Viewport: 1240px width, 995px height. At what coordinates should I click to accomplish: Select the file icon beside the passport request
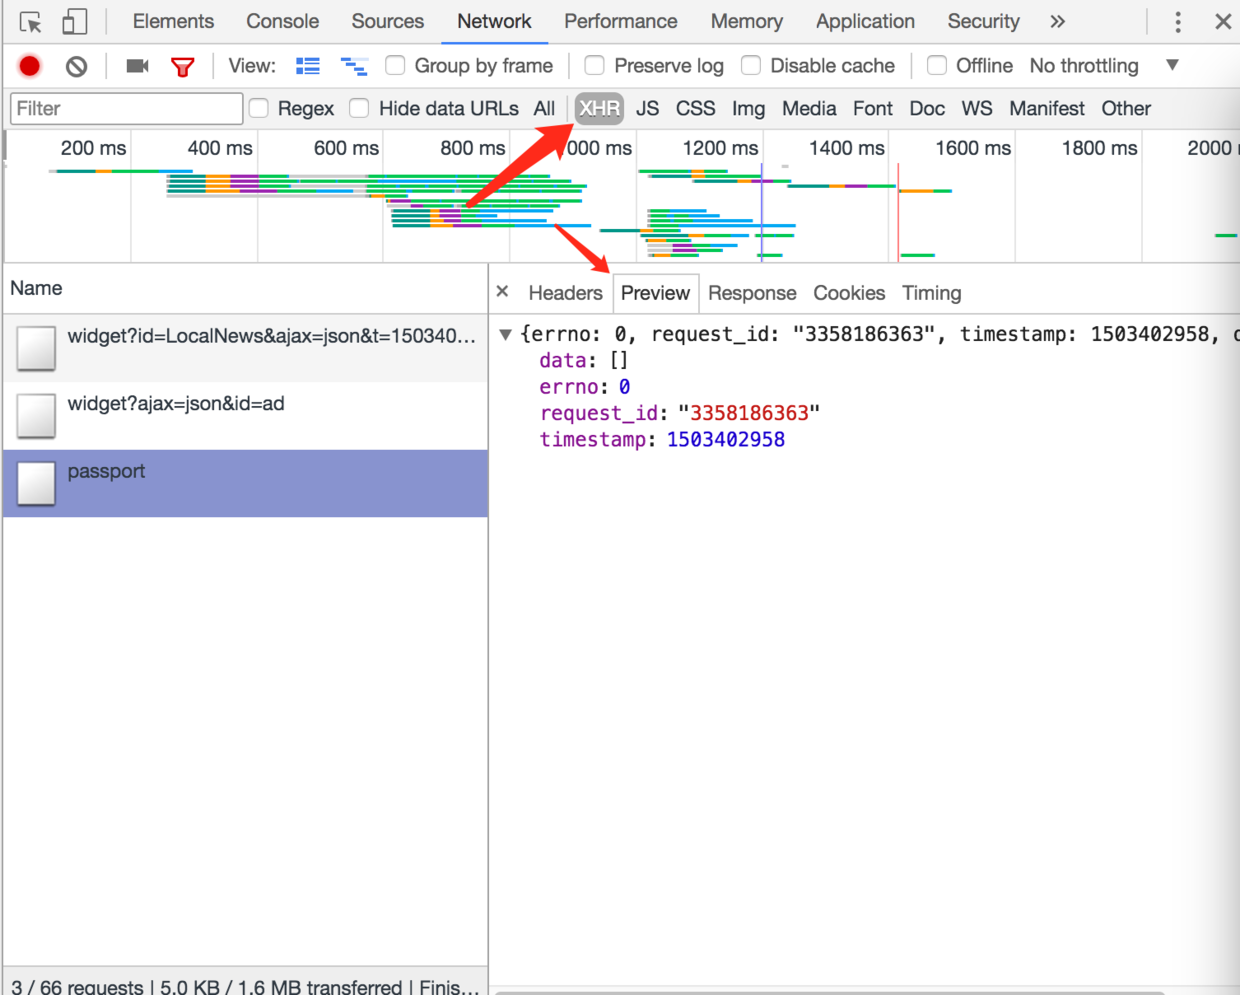point(37,484)
